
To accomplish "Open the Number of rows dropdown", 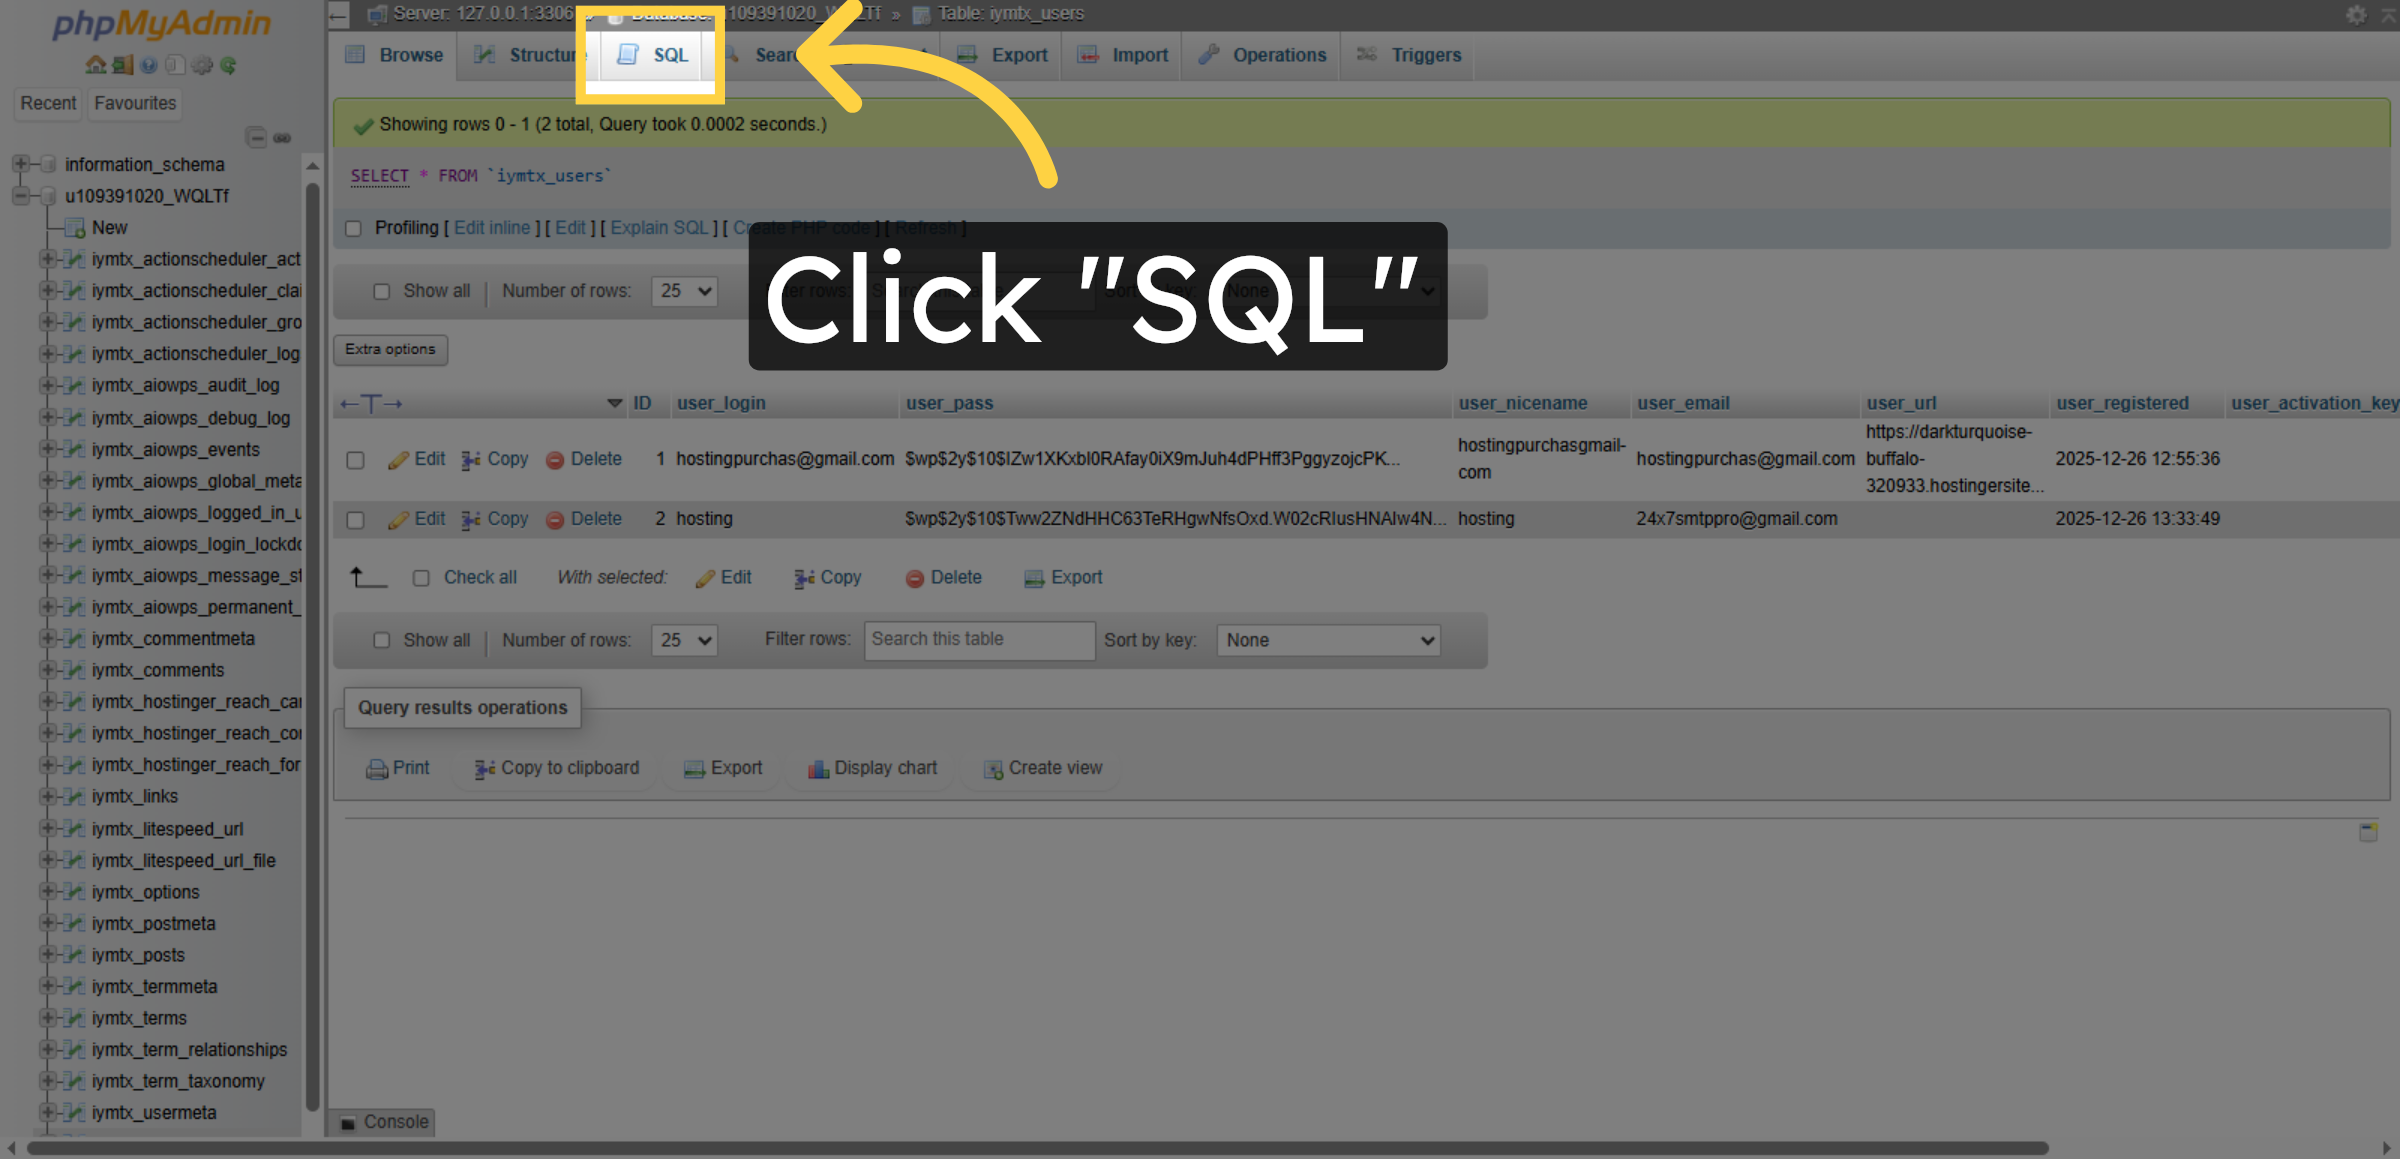I will point(684,640).
